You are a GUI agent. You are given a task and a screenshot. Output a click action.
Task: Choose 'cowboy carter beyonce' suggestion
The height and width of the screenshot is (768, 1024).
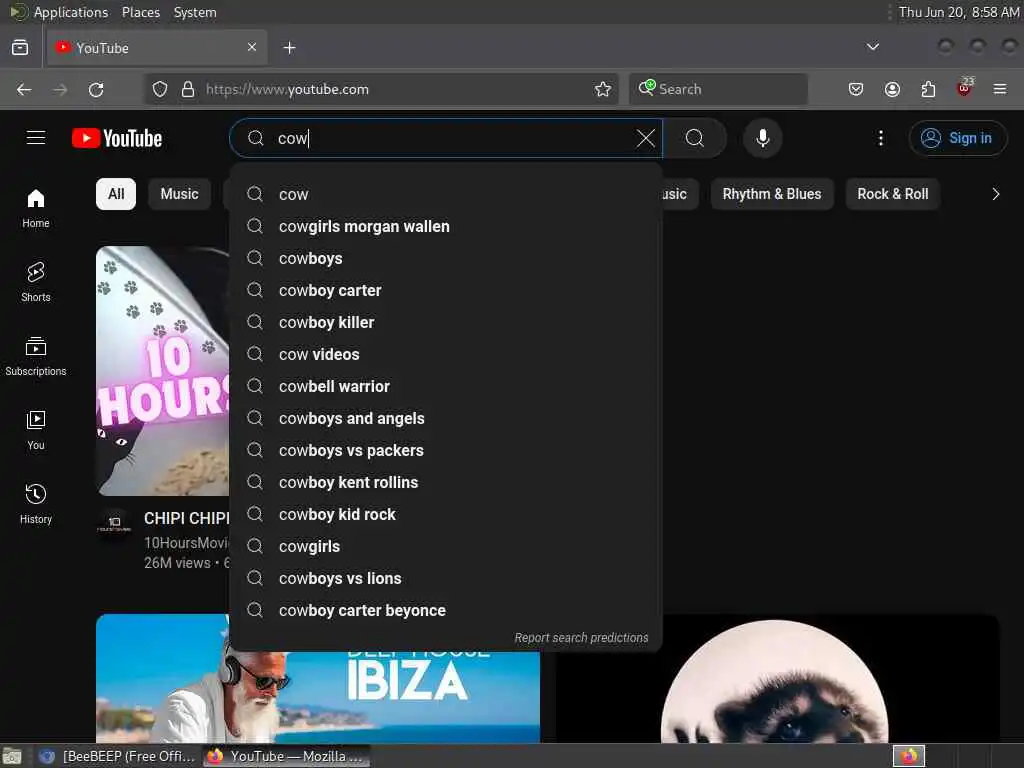pos(446,610)
